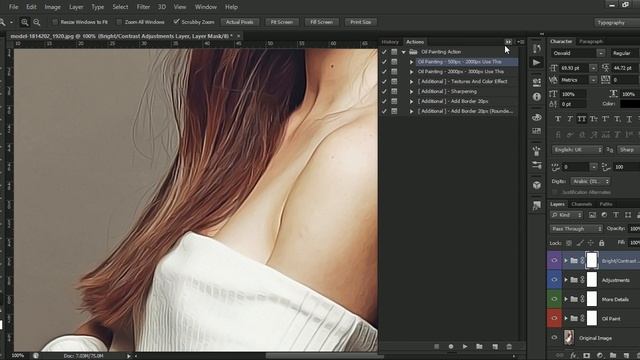Image resolution: width=640 pixels, height=360 pixels.
Task: Create new adjustment layer icon
Action: point(600,356)
